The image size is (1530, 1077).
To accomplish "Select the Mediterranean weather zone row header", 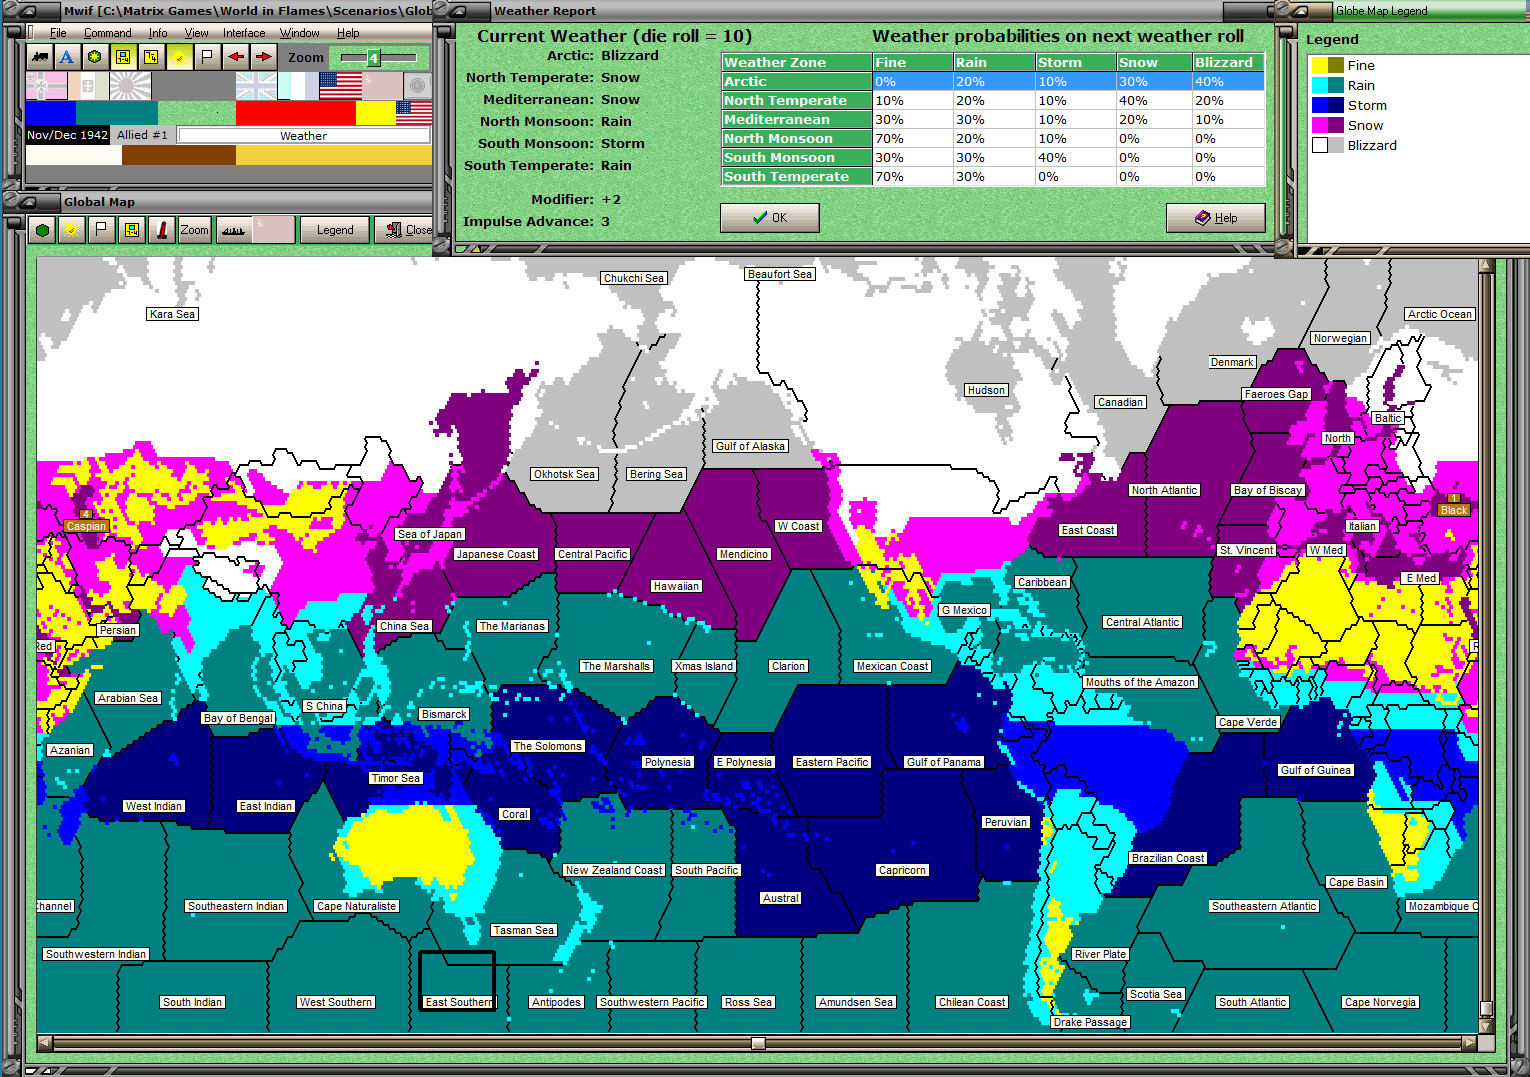I will [797, 119].
